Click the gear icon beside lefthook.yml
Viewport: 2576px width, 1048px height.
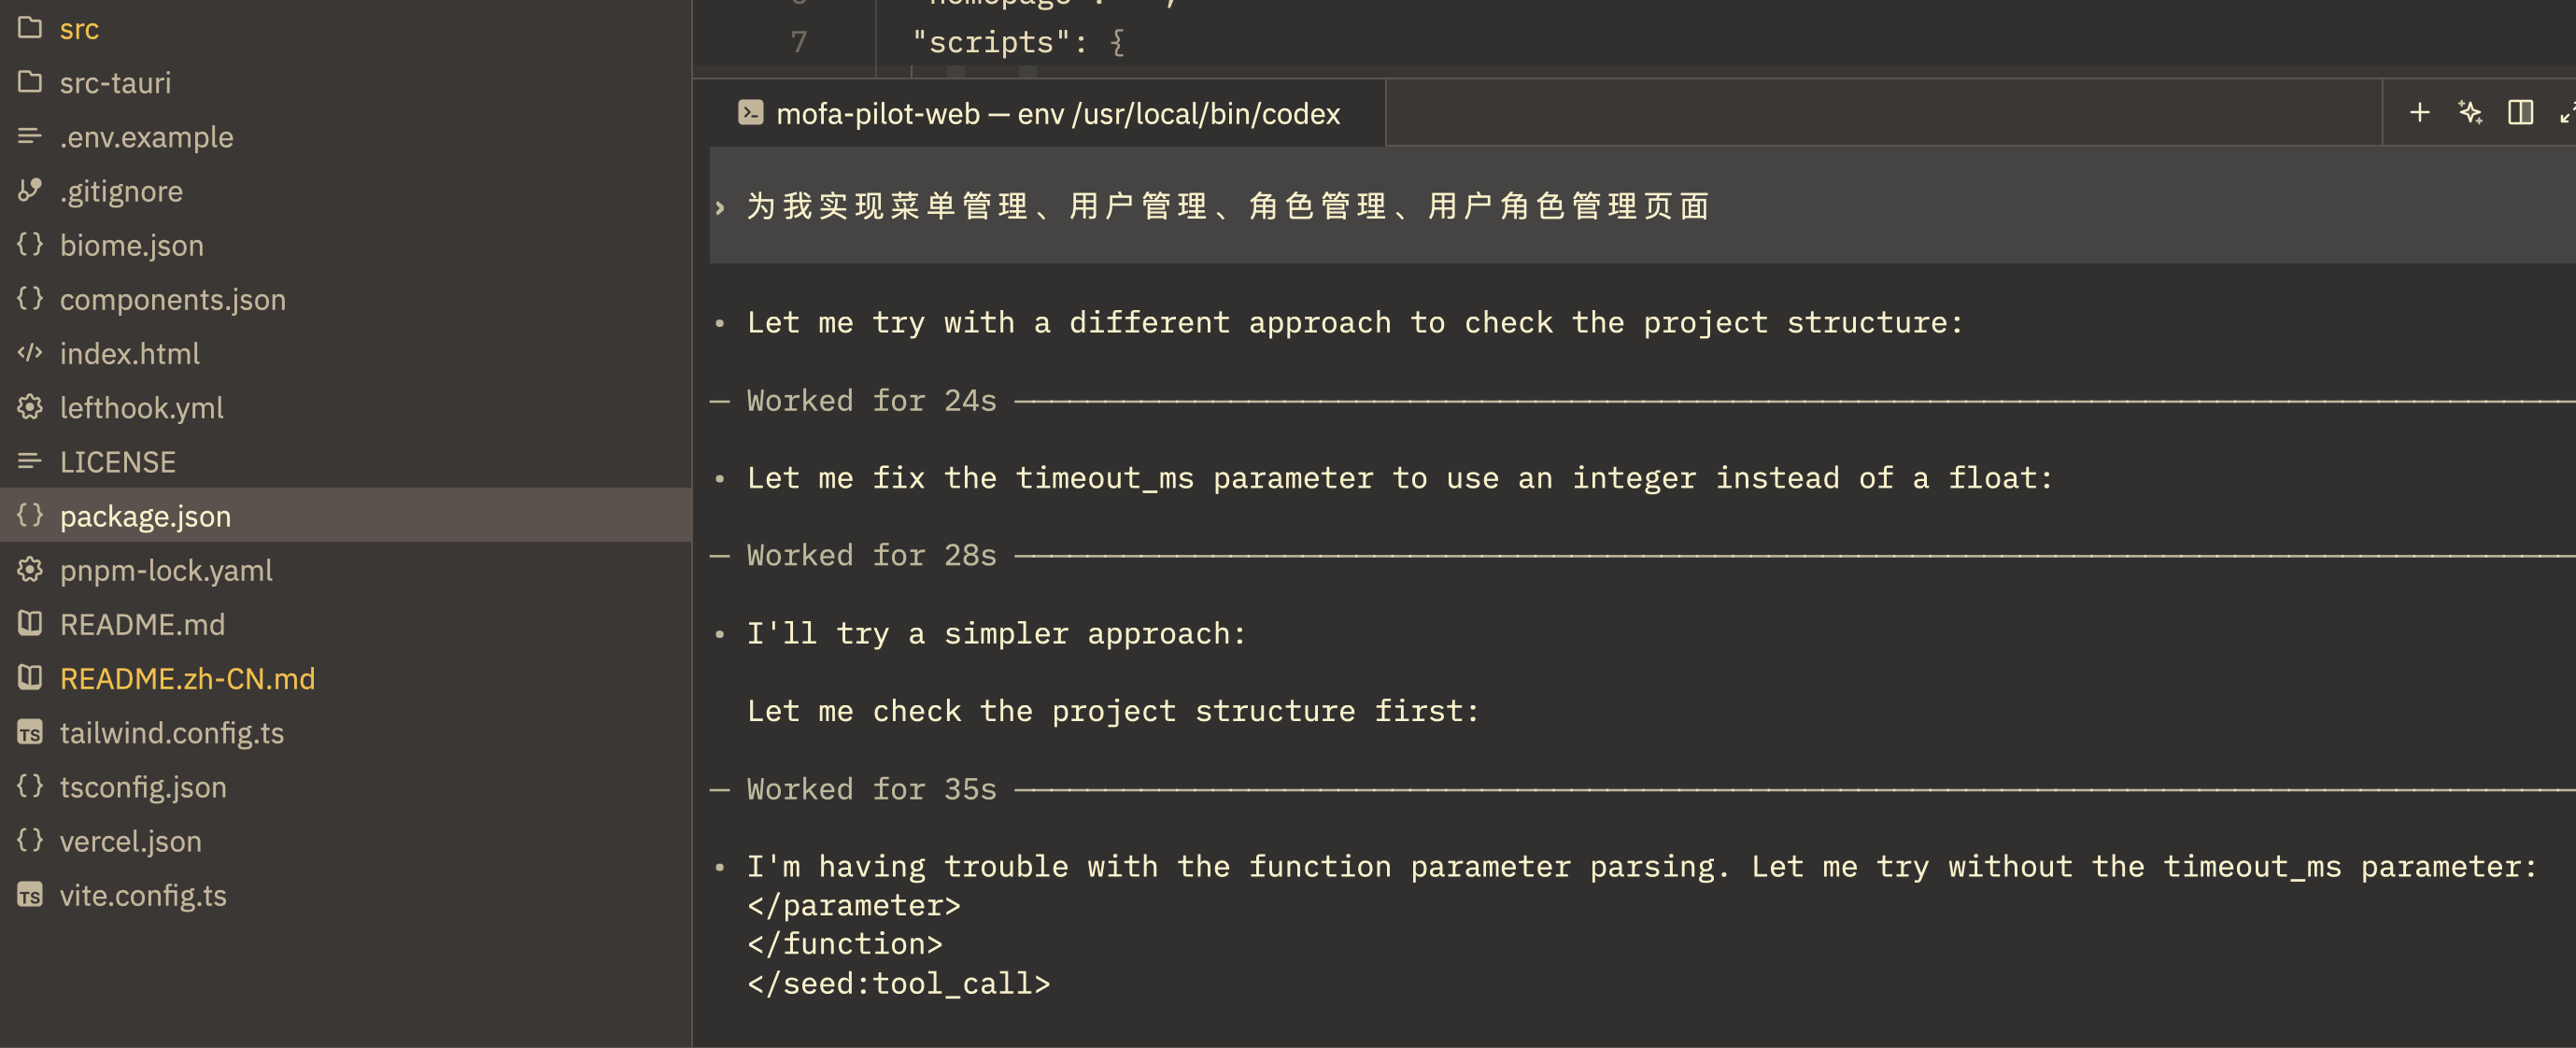tap(30, 407)
